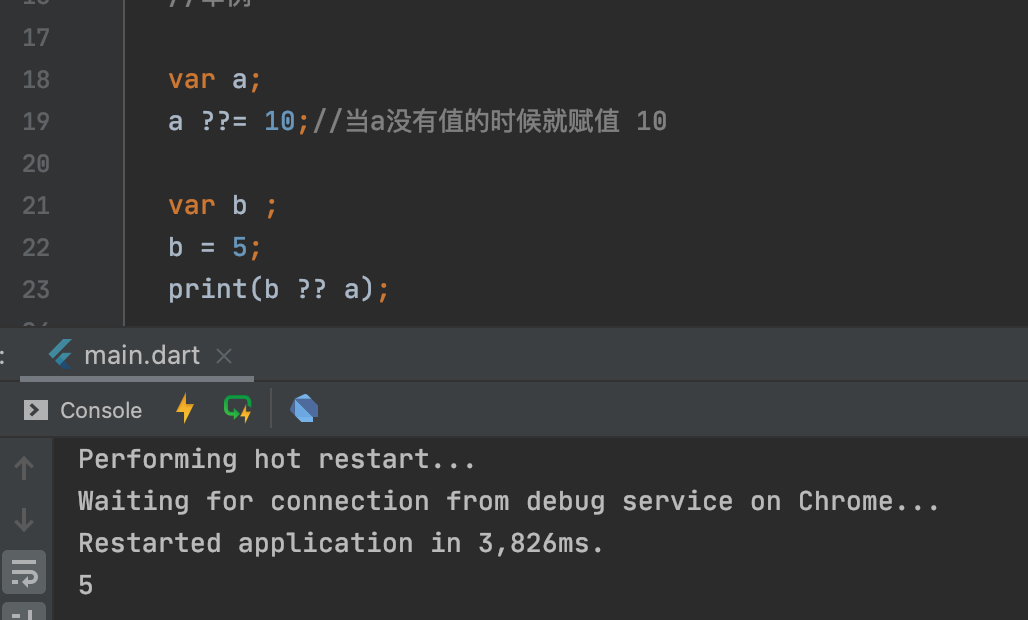Open Dart DevTools blue icon
The width and height of the screenshot is (1028, 620).
tap(304, 408)
